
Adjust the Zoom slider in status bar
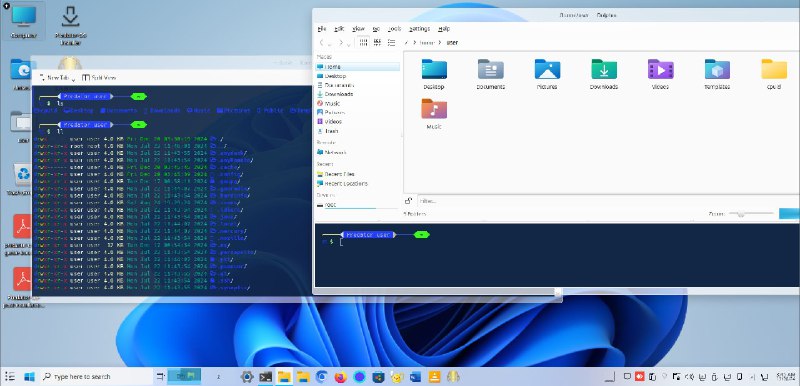(751, 214)
